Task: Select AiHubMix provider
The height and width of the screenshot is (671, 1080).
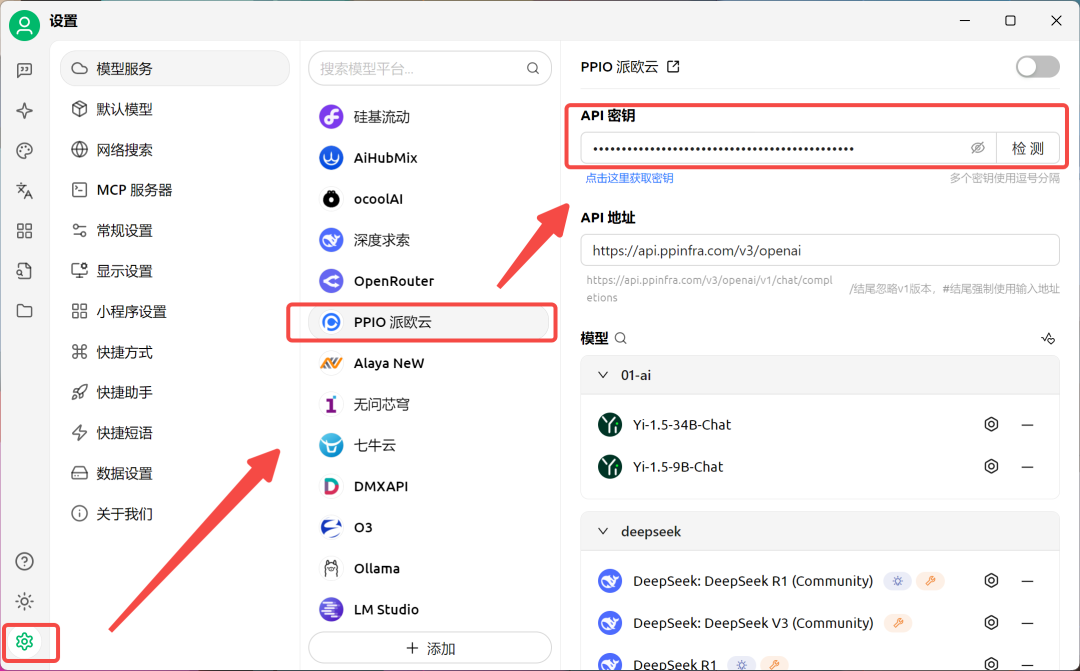Action: [429, 158]
